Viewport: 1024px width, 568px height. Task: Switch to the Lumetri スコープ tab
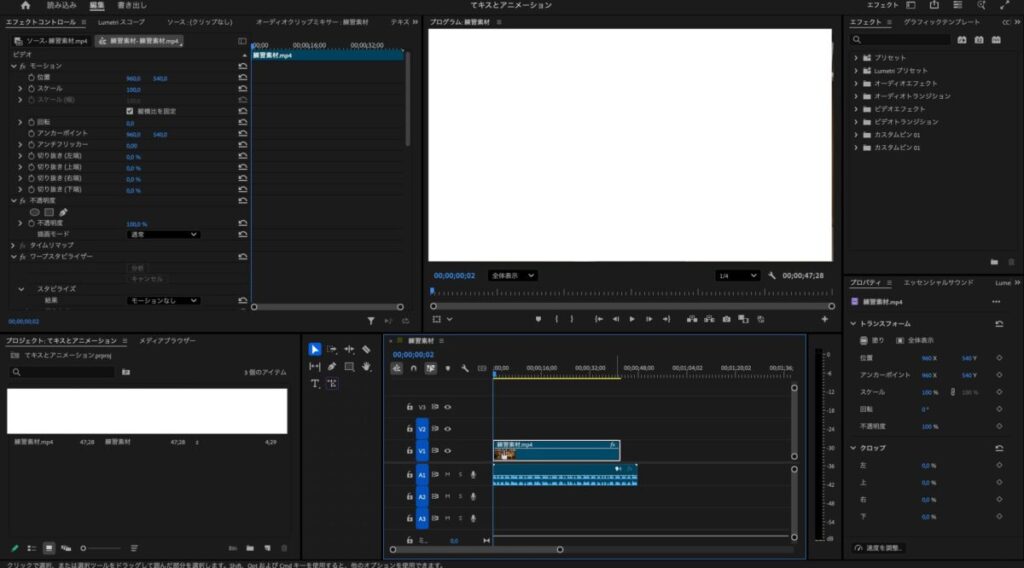tap(121, 21)
